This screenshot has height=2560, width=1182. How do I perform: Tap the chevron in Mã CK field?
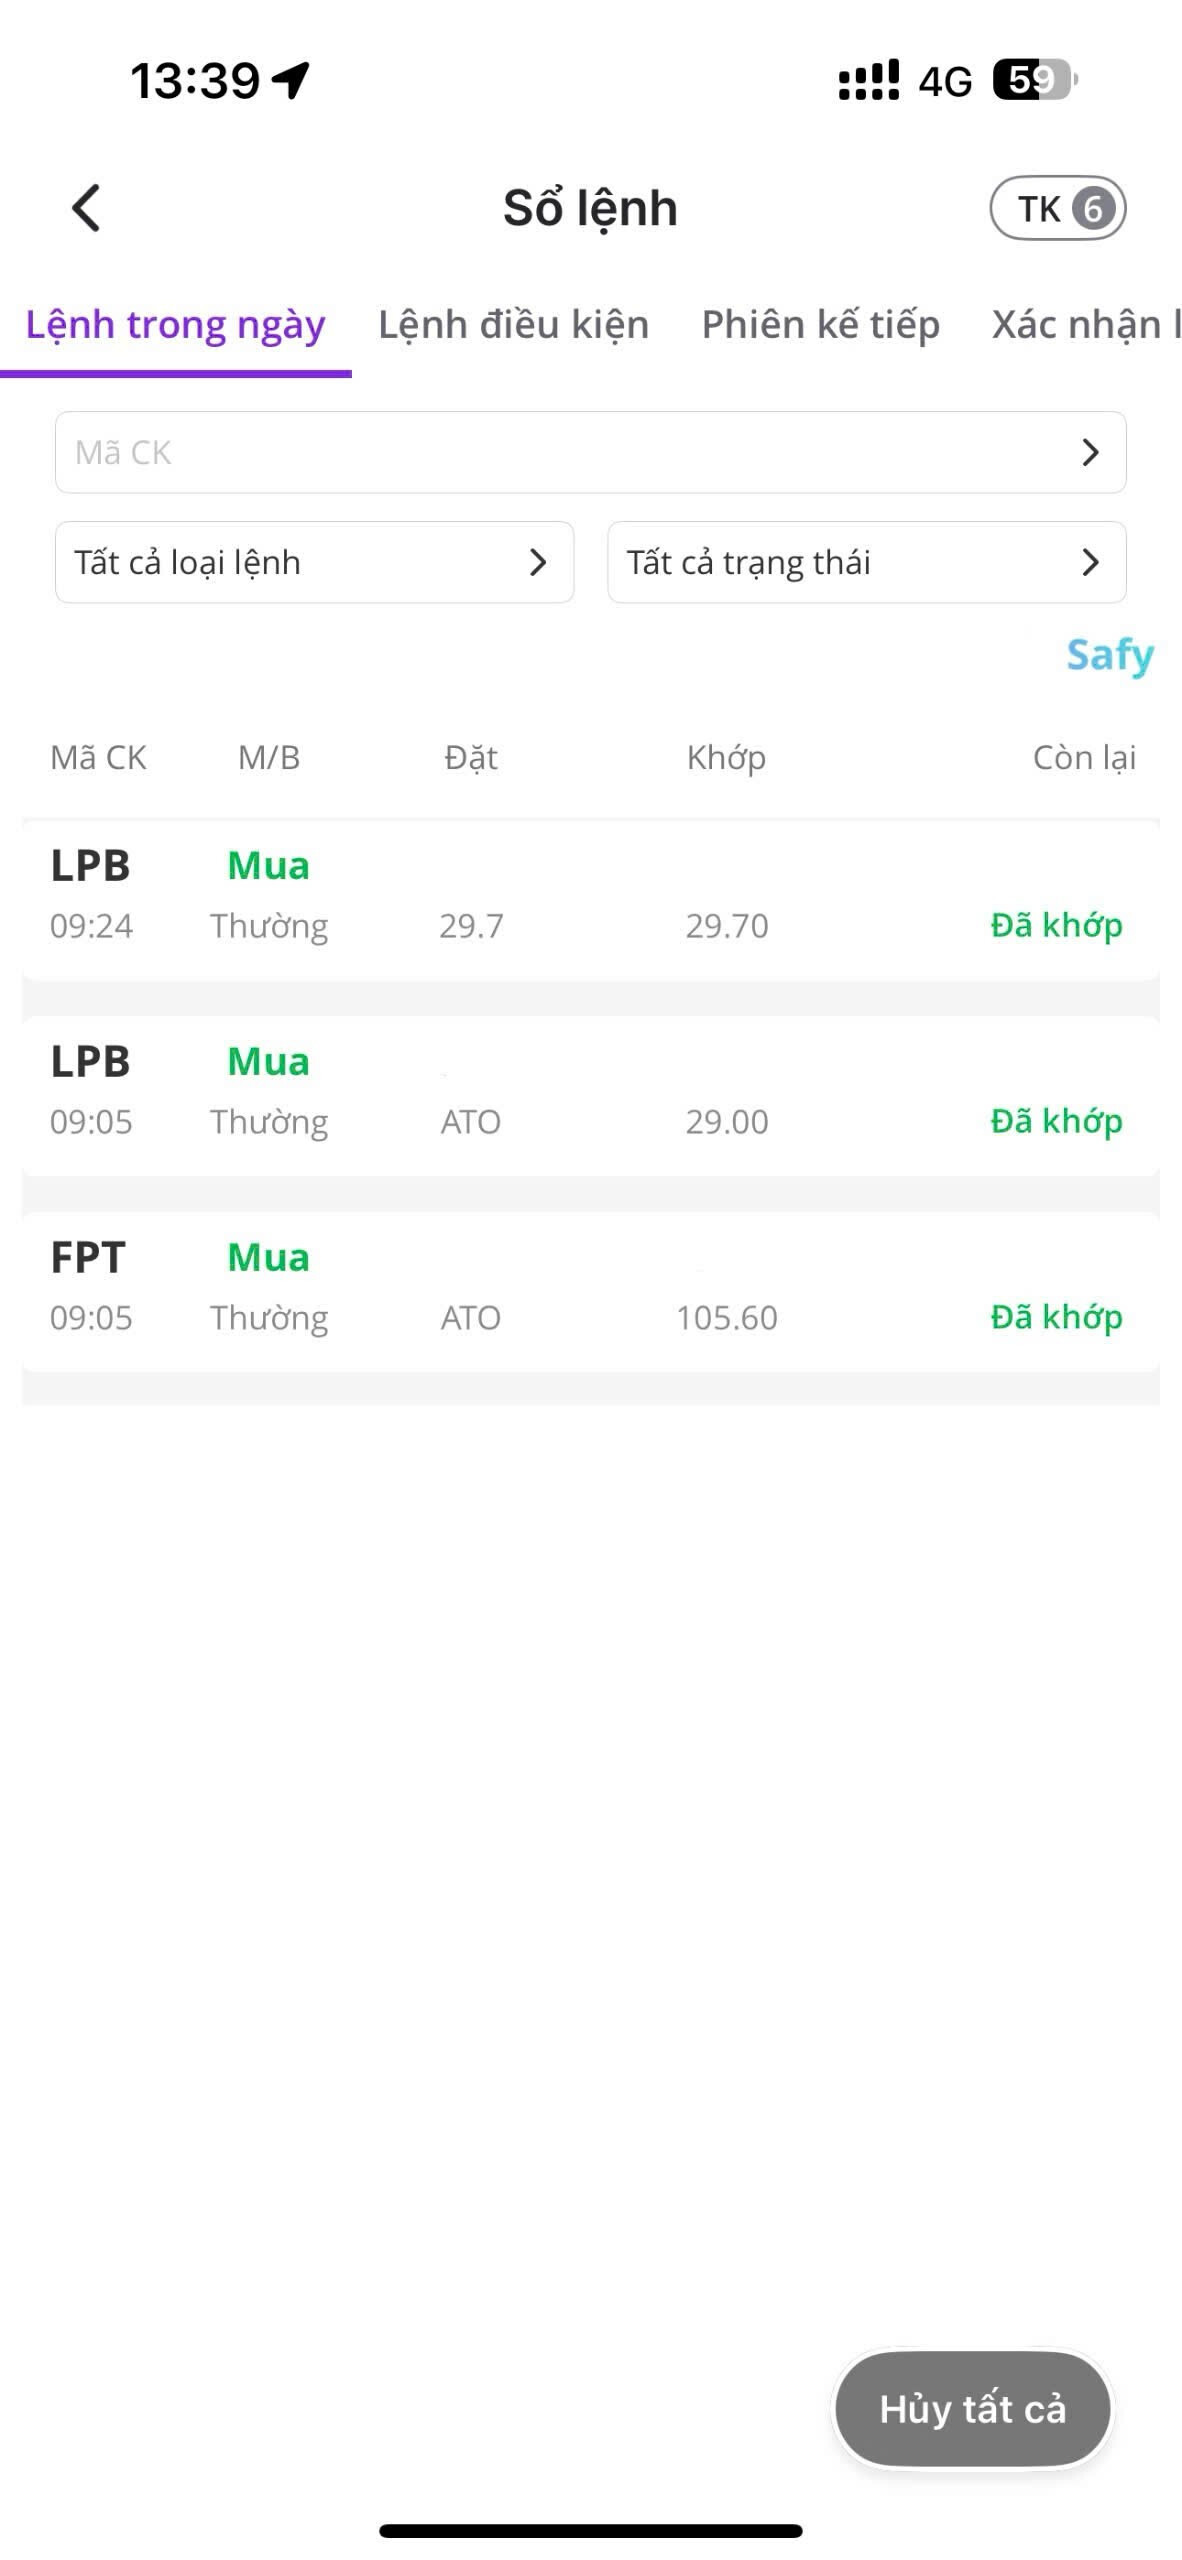1090,452
